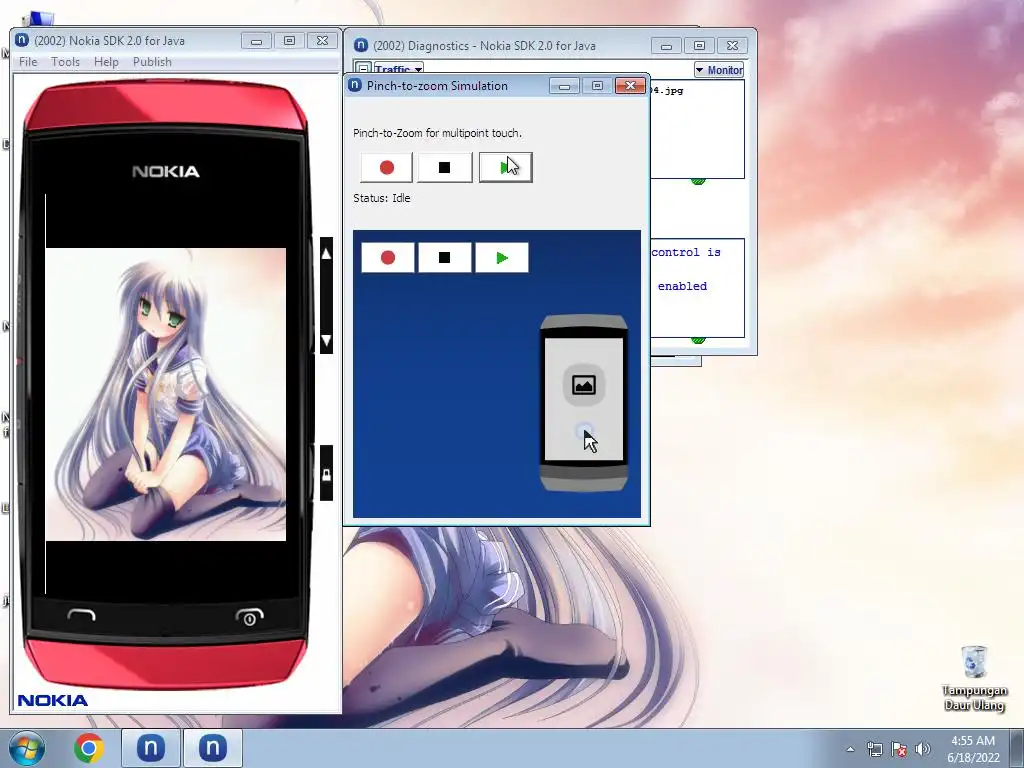
Task: Click the Windows Start button
Action: pyautogui.click(x=27, y=748)
